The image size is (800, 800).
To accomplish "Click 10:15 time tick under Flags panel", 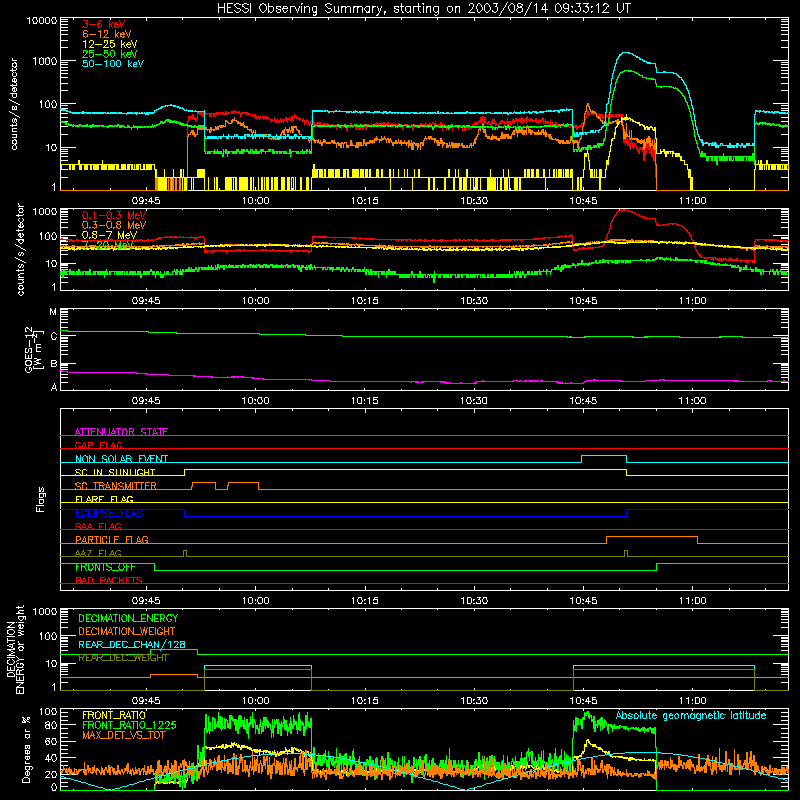I will click(x=364, y=601).
